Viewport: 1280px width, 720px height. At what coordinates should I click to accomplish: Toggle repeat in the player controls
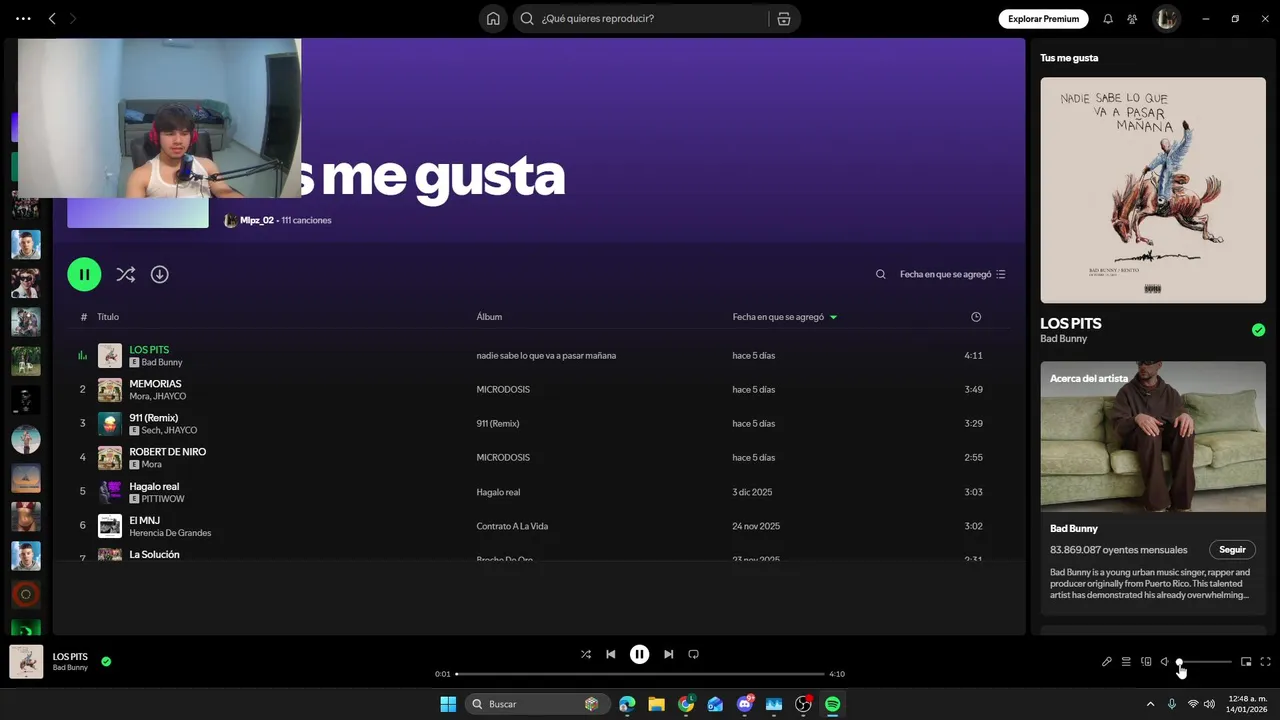click(693, 654)
